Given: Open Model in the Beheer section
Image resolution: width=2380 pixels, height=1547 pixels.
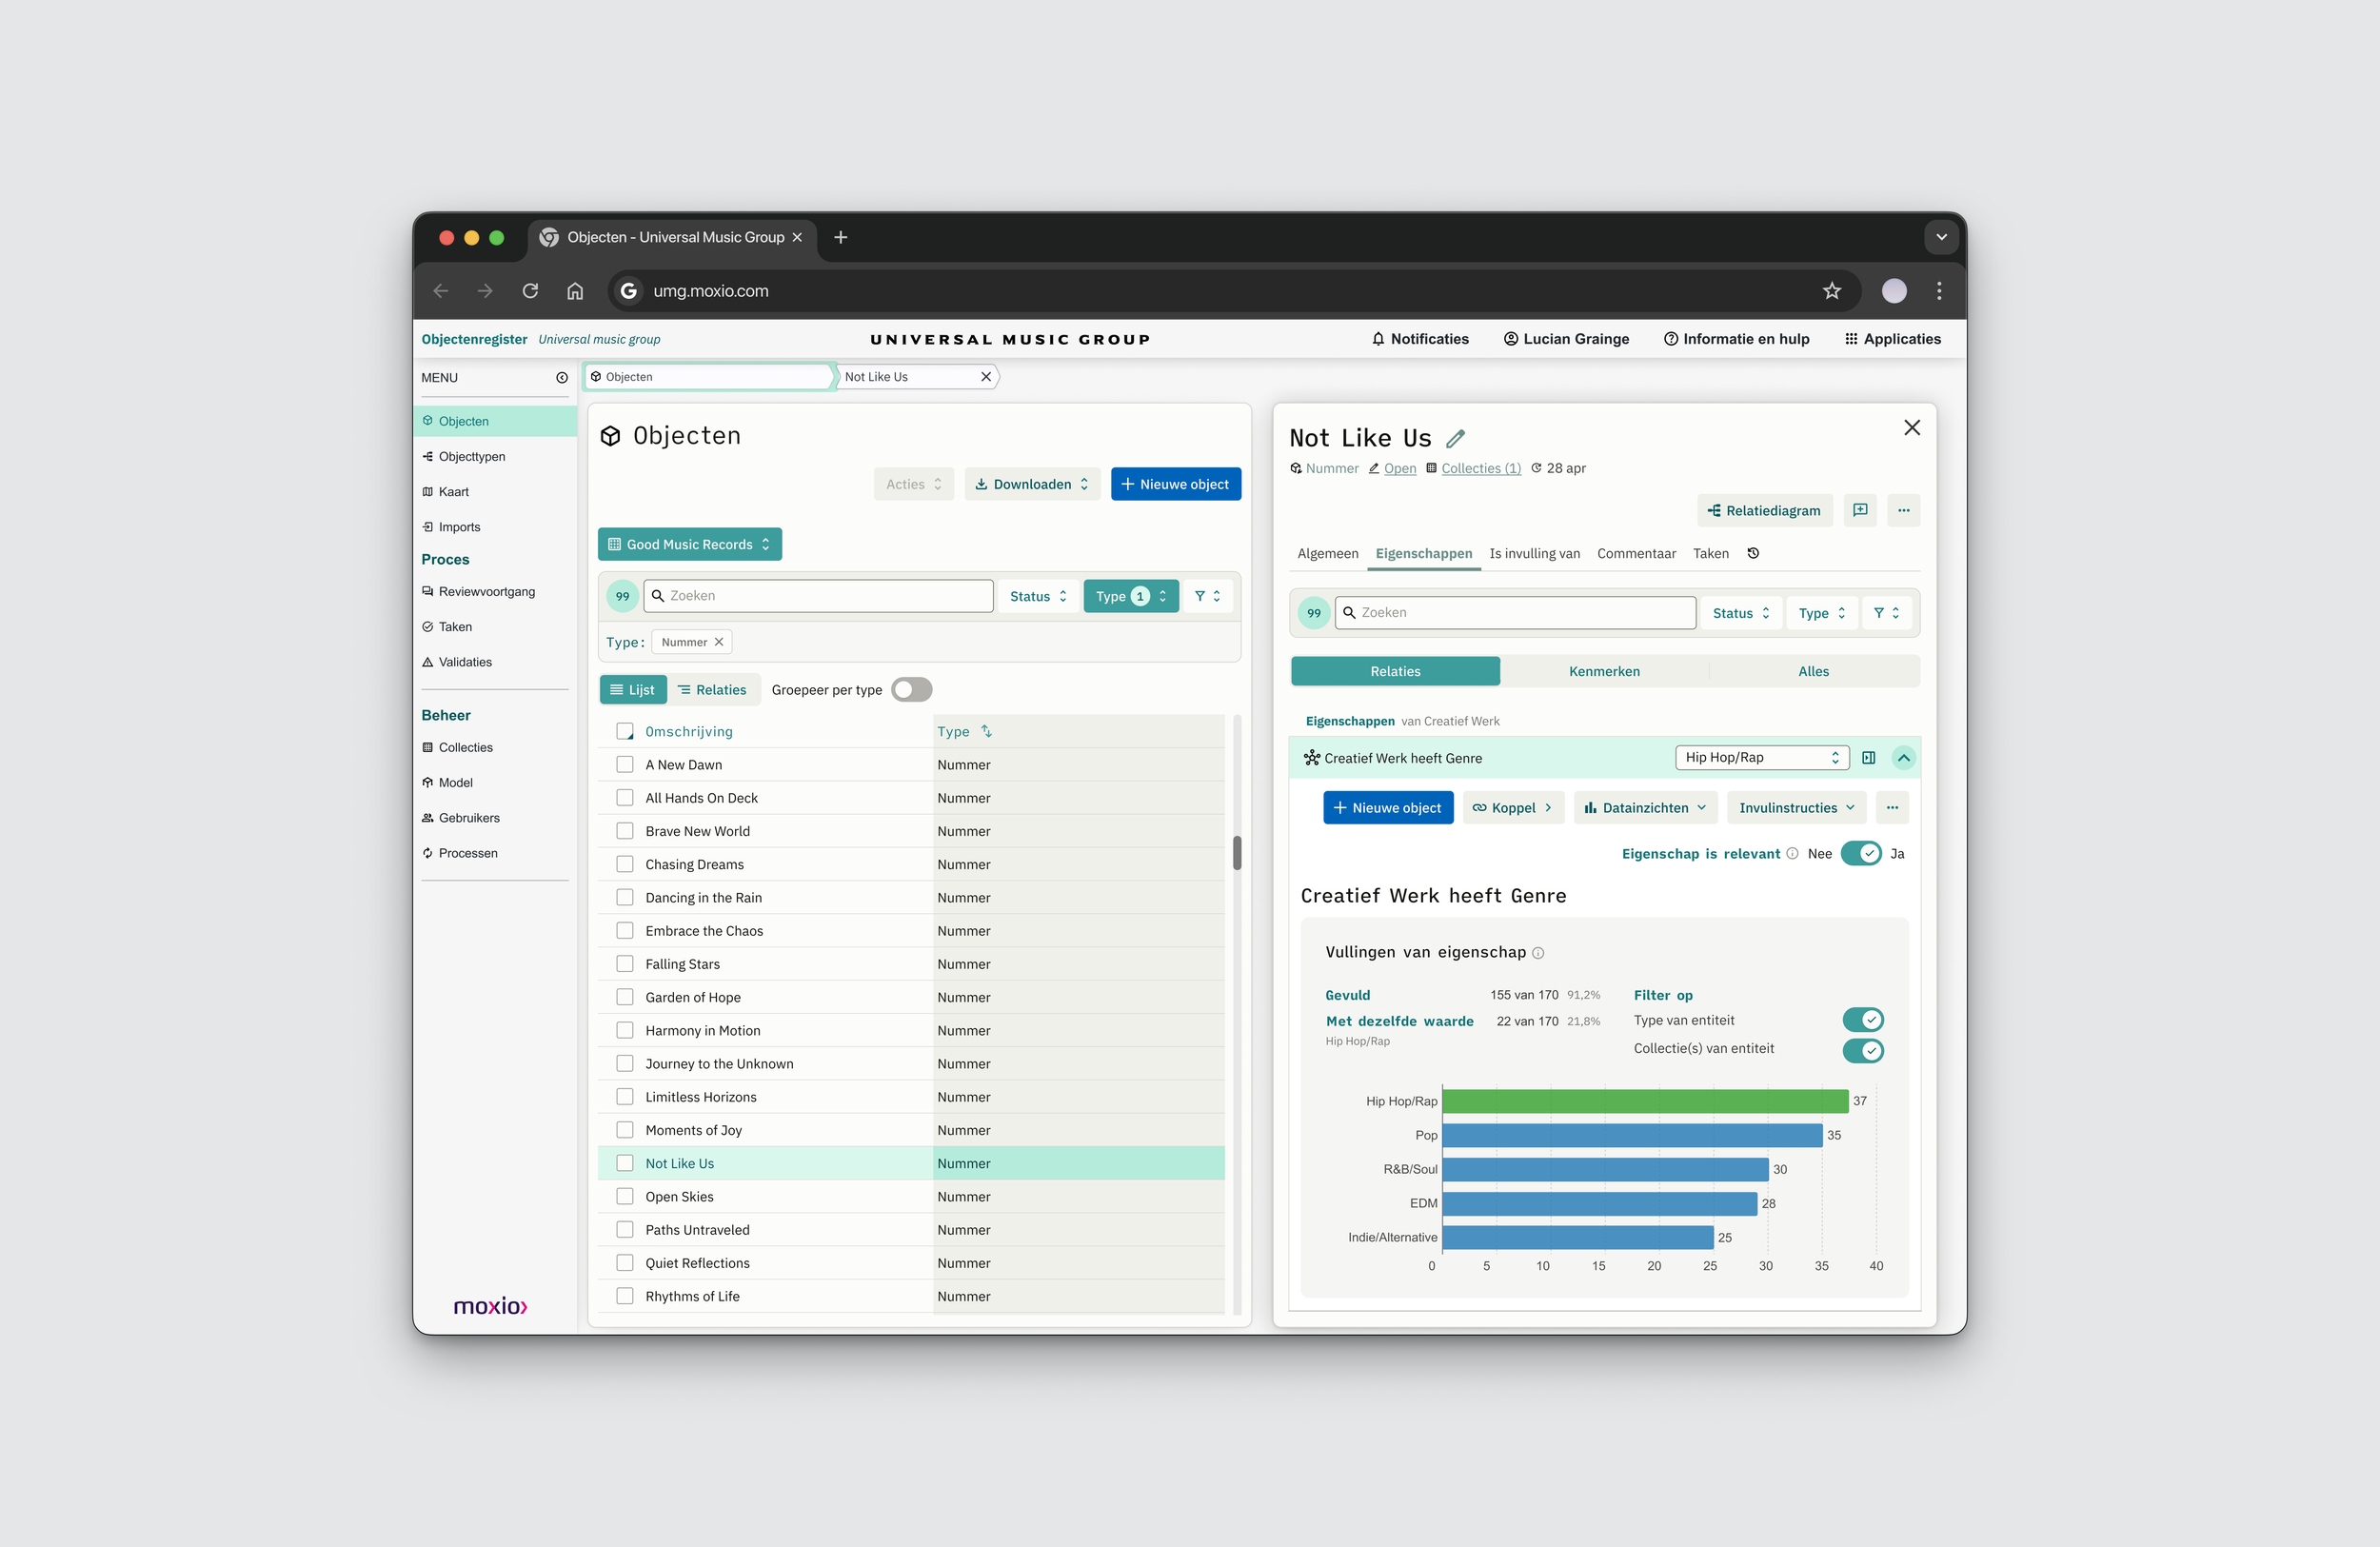Looking at the screenshot, I should tap(455, 783).
